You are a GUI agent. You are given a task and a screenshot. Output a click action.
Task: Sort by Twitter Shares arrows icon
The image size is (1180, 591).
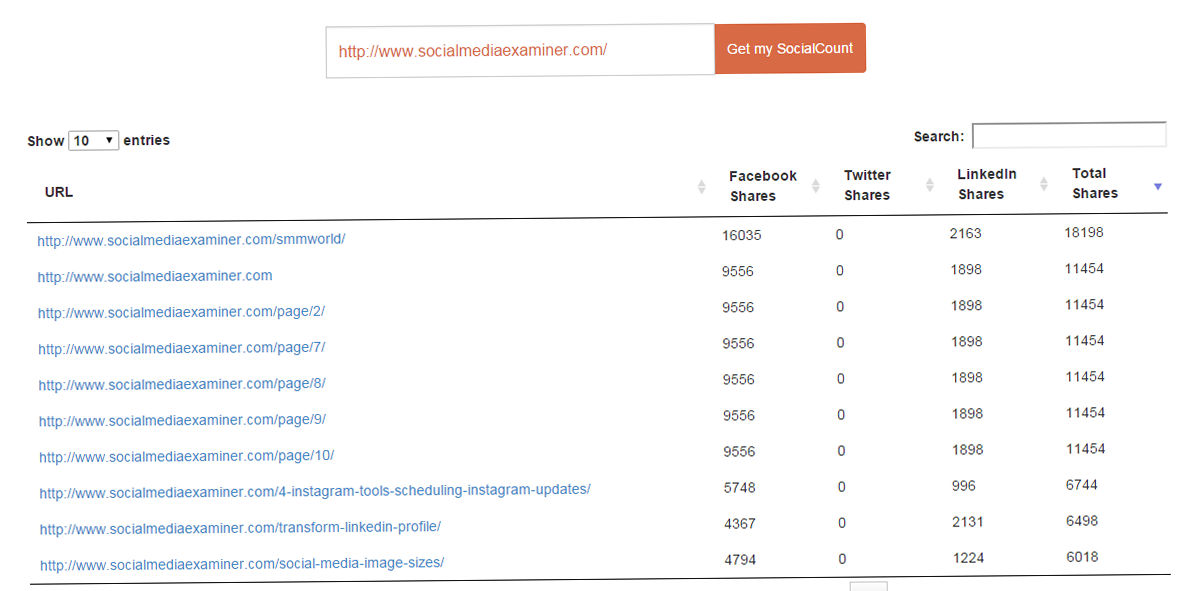click(x=930, y=185)
